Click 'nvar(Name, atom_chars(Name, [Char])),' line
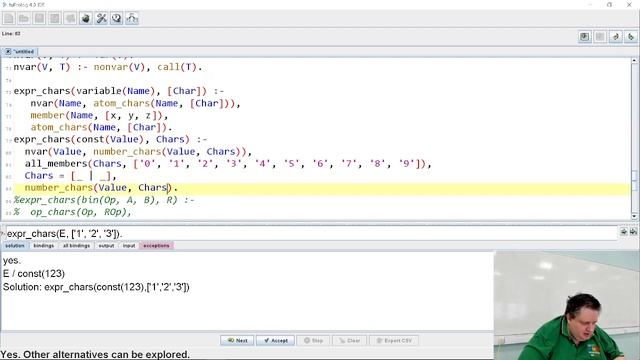This screenshot has height=360, width=640. pyautogui.click(x=136, y=104)
